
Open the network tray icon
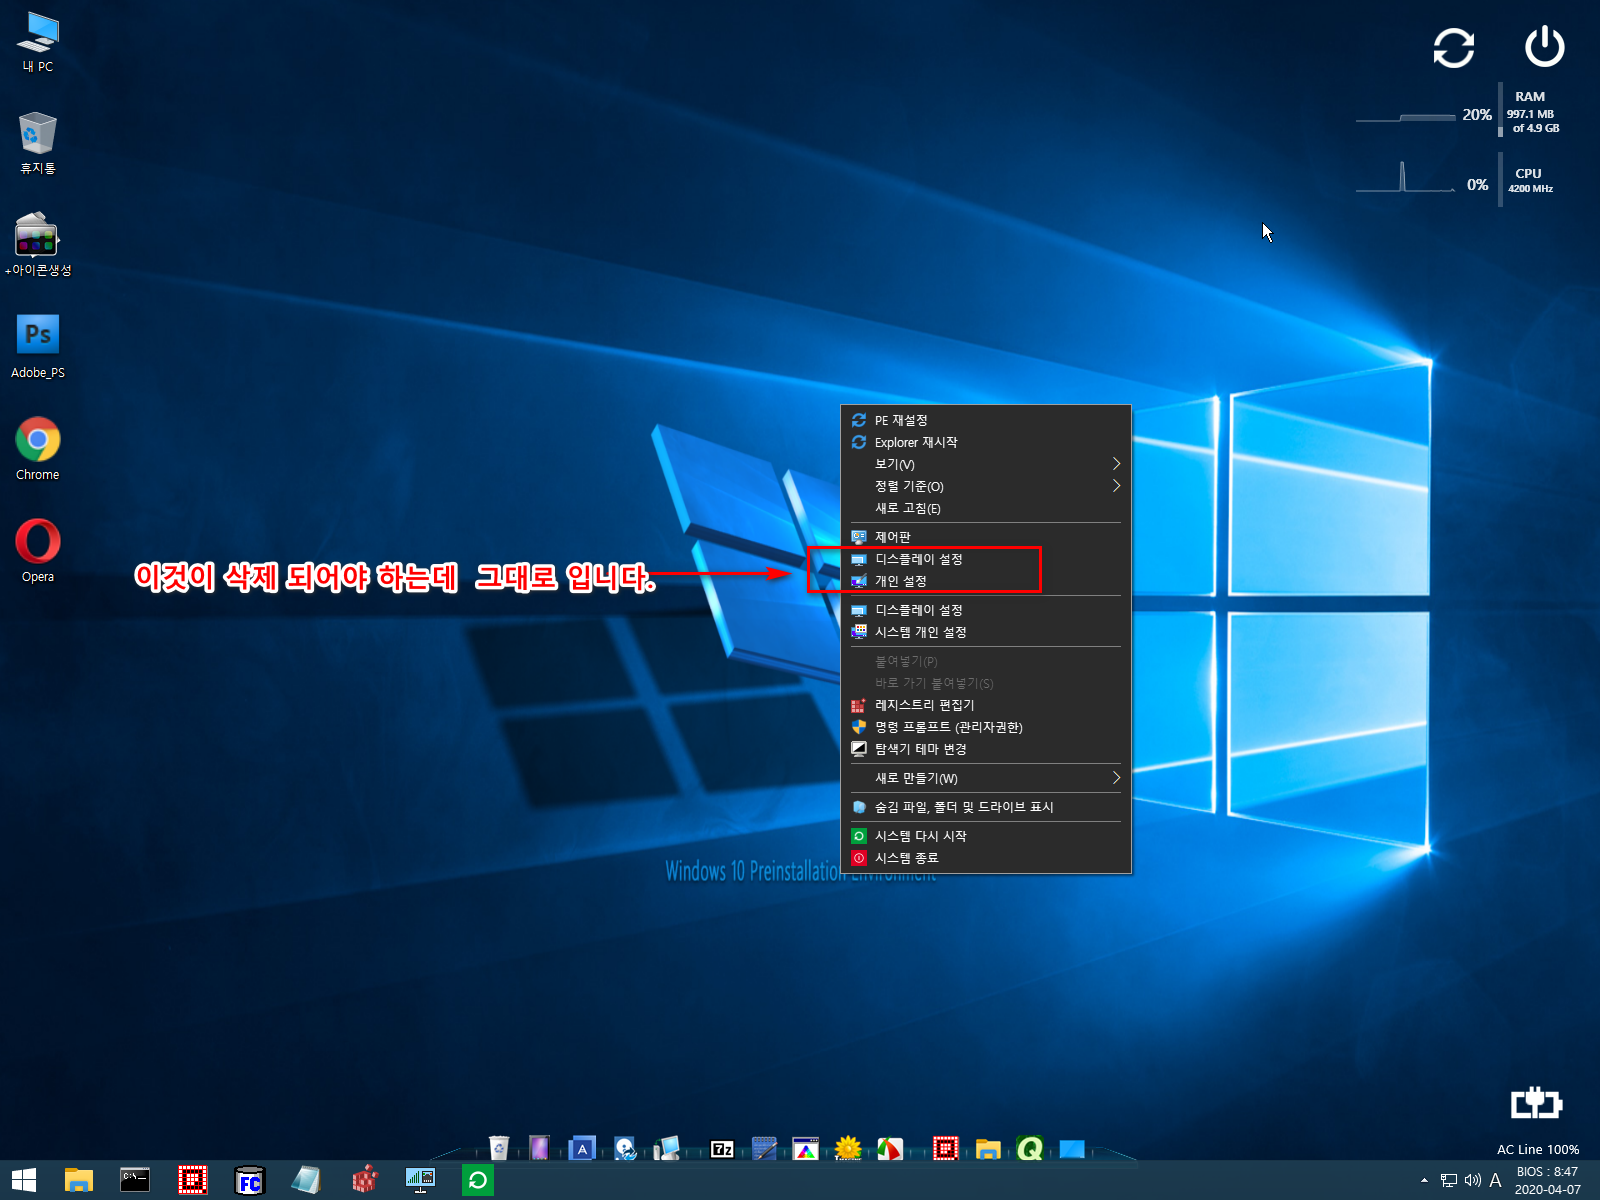point(1448,1181)
